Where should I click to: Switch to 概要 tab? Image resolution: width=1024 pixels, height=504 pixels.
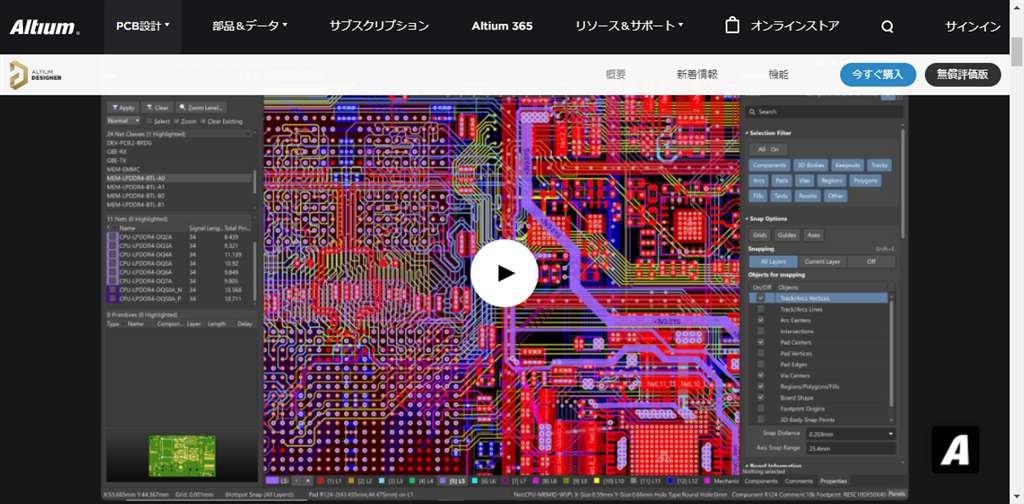616,74
